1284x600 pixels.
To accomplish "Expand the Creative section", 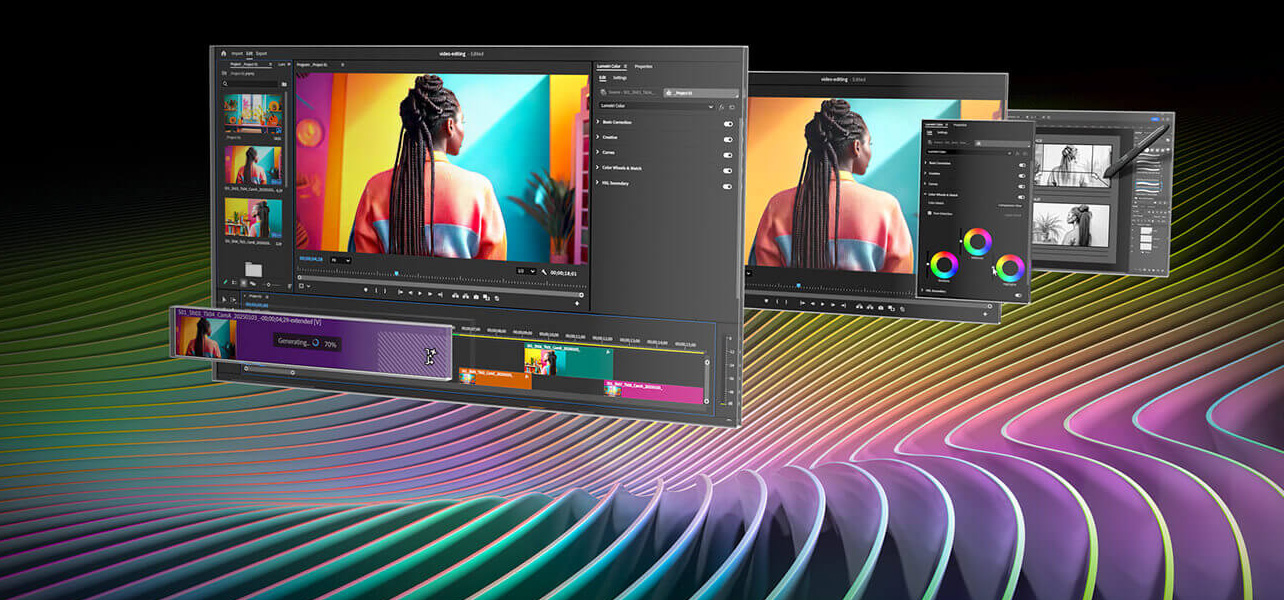I will tap(598, 137).
